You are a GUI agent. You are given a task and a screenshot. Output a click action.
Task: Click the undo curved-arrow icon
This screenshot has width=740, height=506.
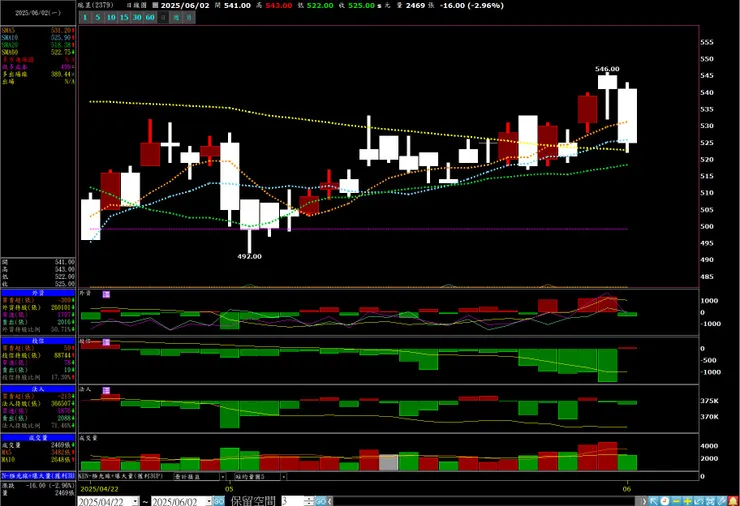click(x=699, y=501)
